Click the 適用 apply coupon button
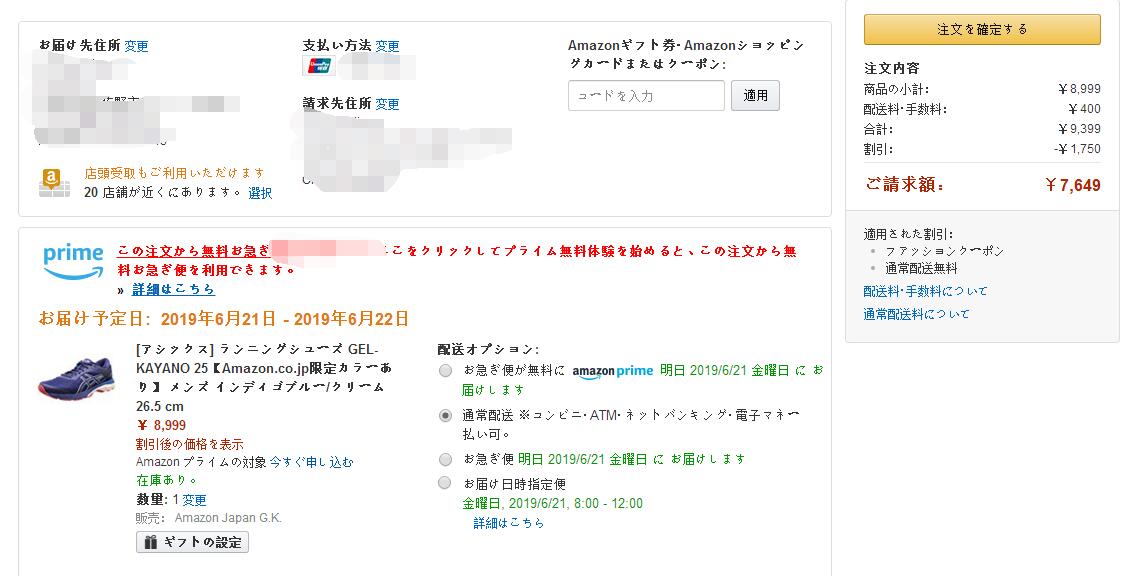Viewport: 1138px width, 576px height. (756, 96)
